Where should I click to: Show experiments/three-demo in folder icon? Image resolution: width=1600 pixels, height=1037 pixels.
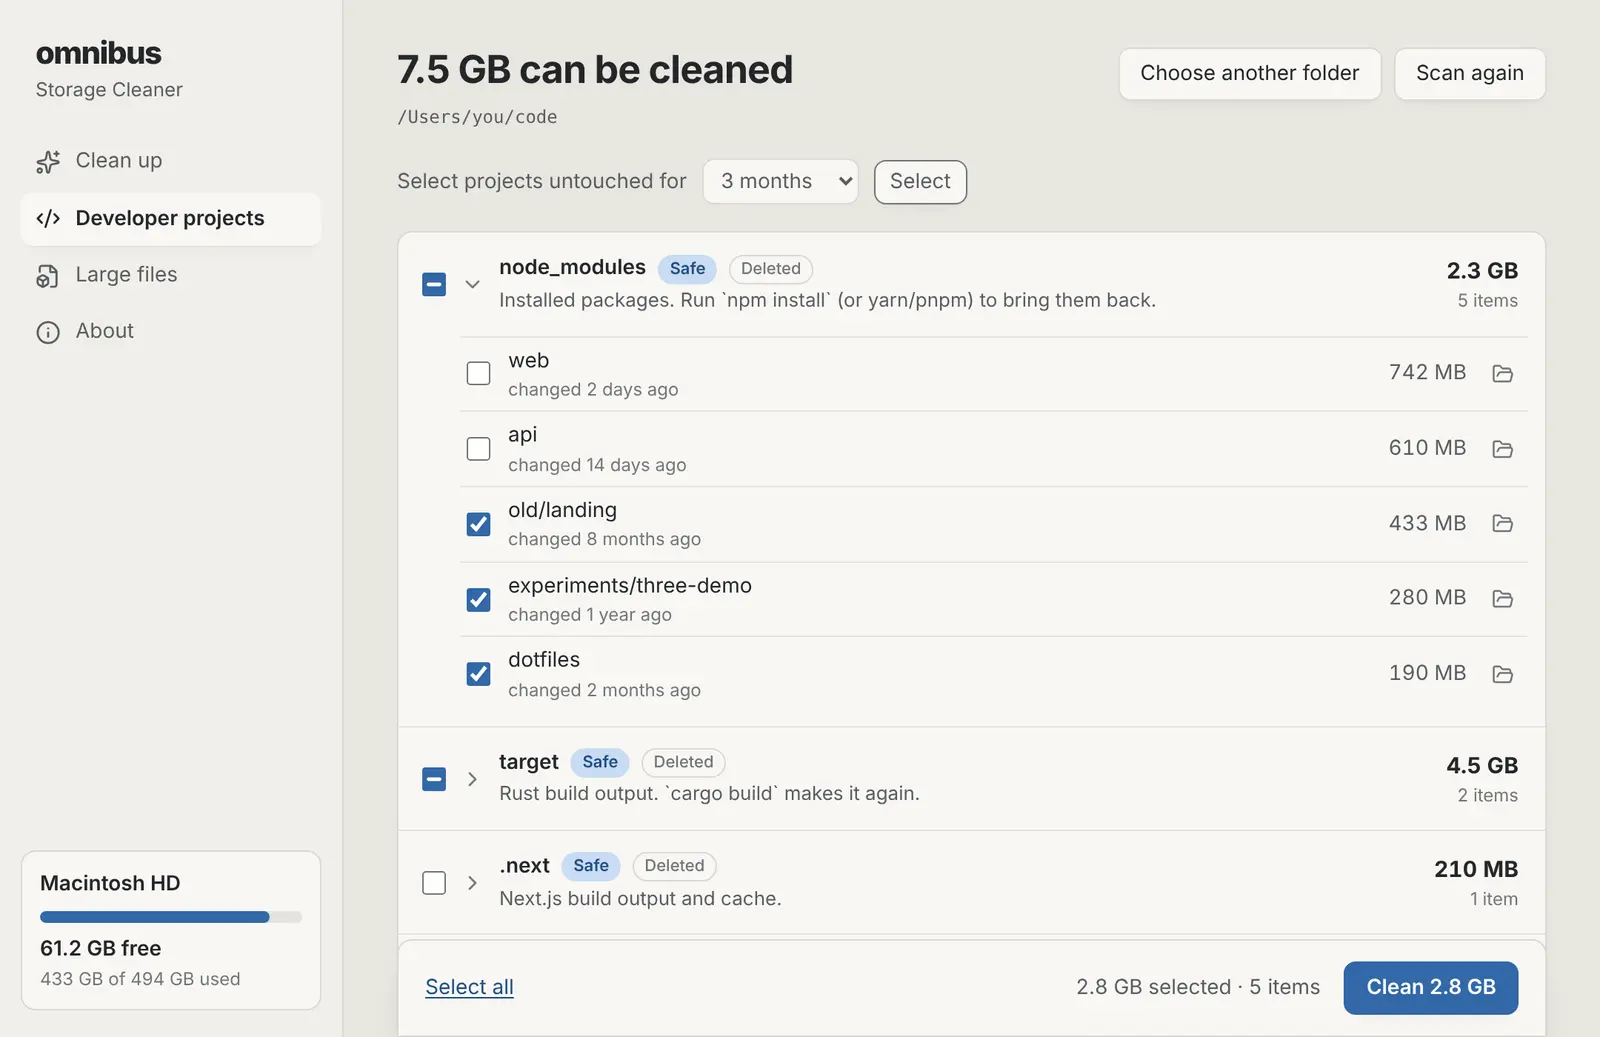(1502, 599)
